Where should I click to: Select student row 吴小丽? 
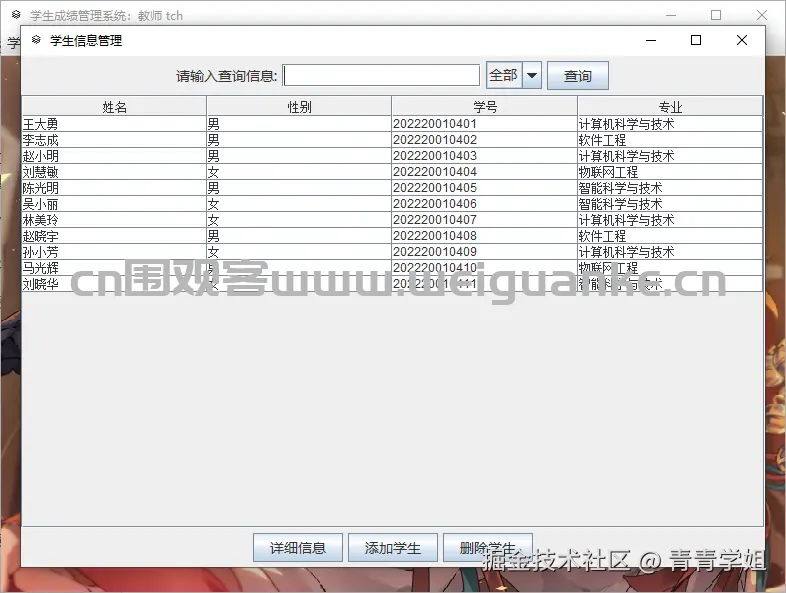click(x=392, y=204)
